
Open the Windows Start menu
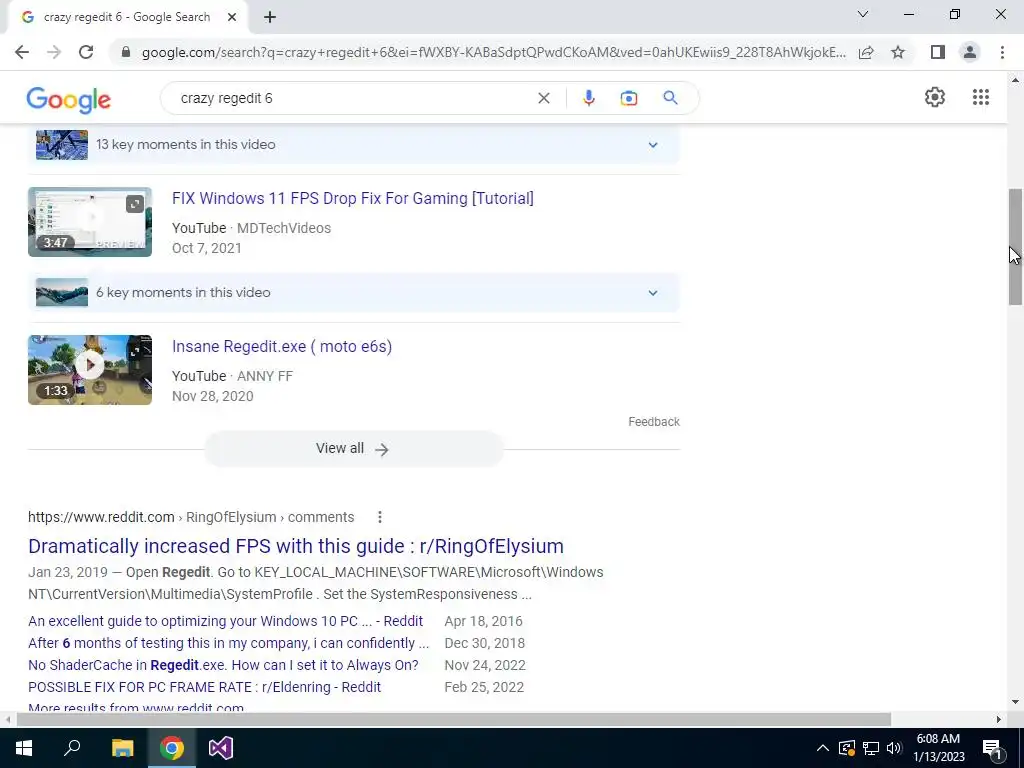click(x=24, y=748)
